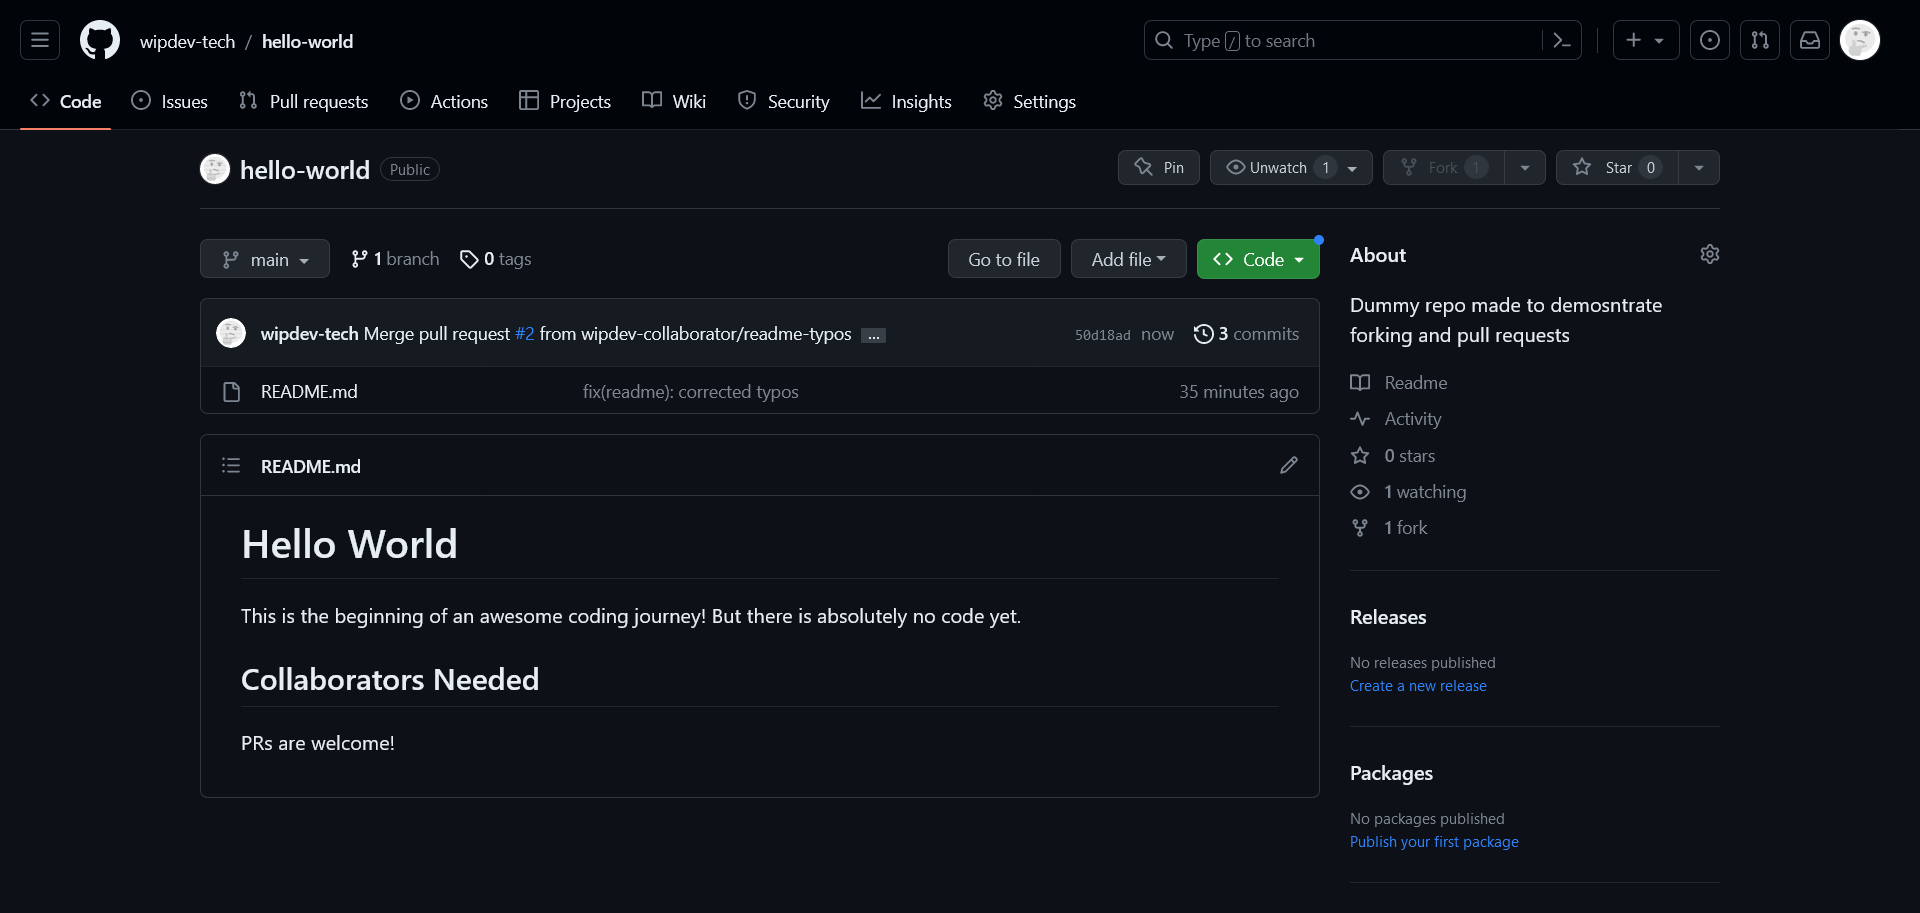
Task: Open the Go to file button
Action: (1004, 259)
